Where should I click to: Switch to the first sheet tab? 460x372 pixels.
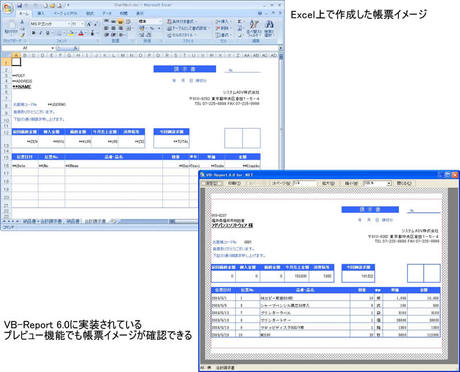point(42,221)
